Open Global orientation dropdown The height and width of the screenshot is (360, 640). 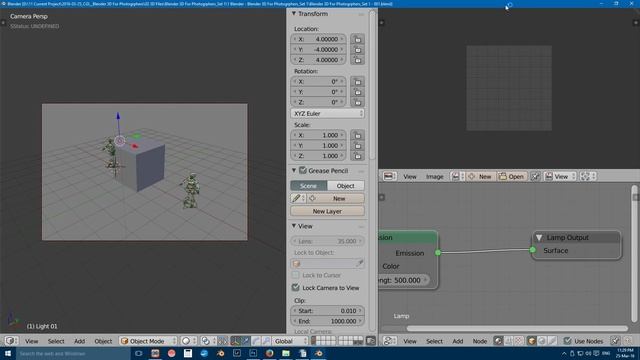pos(290,341)
